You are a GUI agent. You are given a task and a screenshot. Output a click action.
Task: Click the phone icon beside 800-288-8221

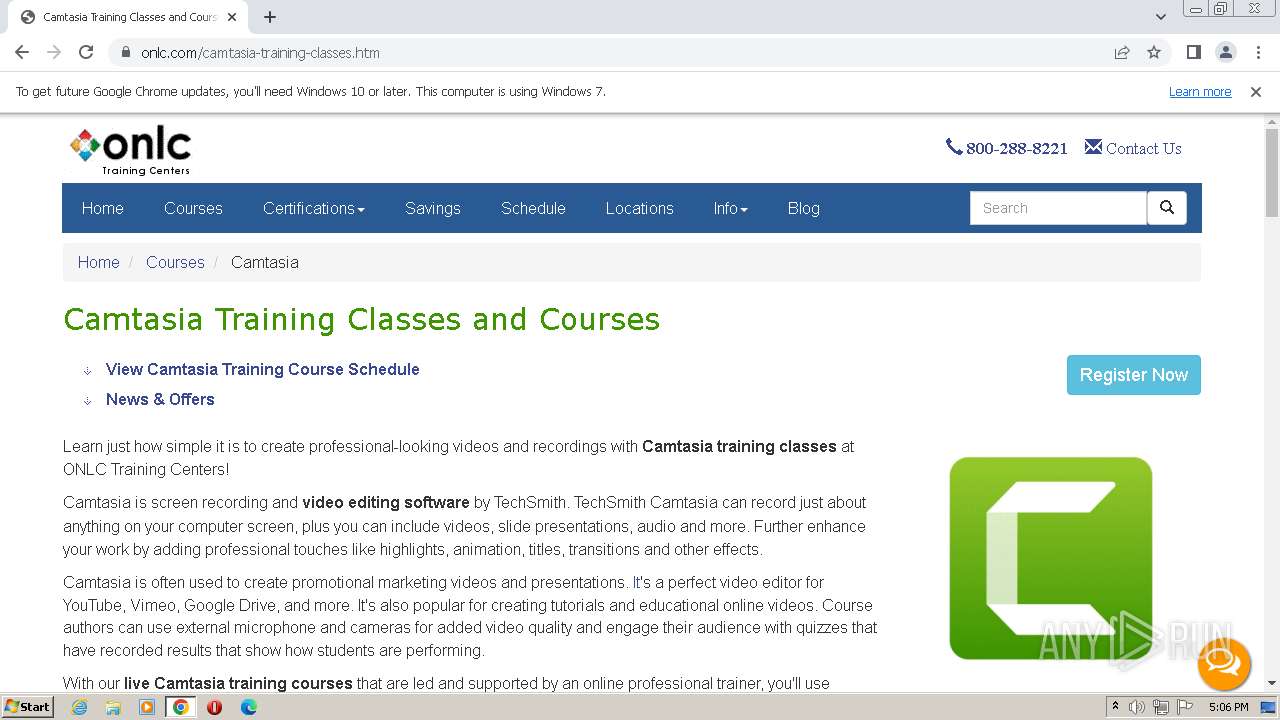pyautogui.click(x=954, y=147)
